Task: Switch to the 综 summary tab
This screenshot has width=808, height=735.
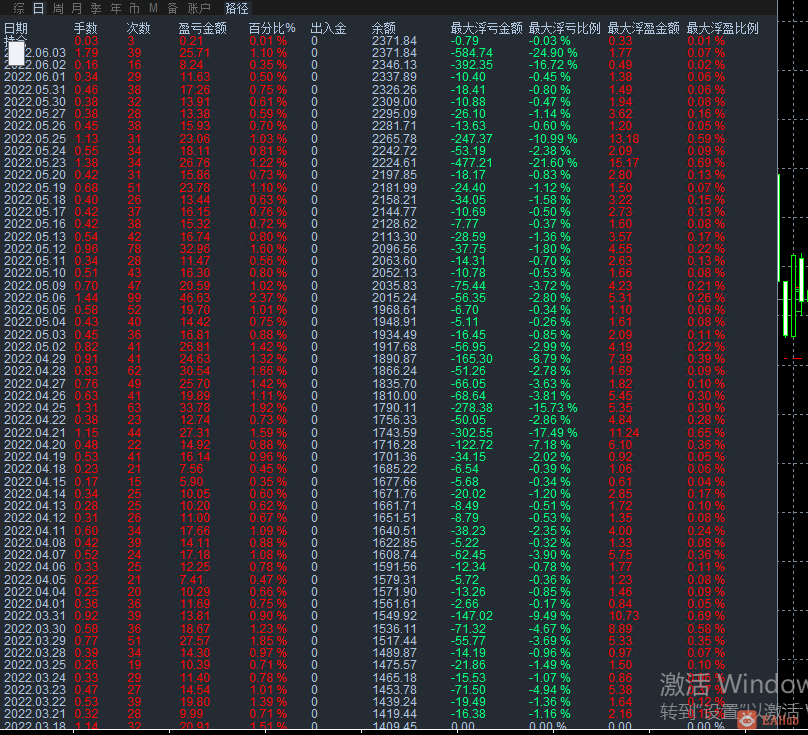Action: click(19, 8)
